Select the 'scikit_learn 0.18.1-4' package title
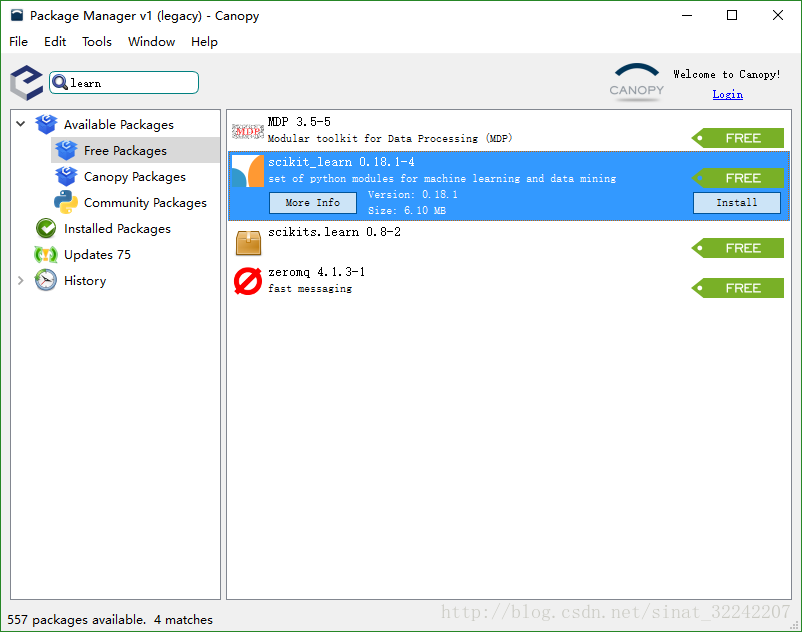Viewport: 802px width, 632px height. pyautogui.click(x=341, y=162)
